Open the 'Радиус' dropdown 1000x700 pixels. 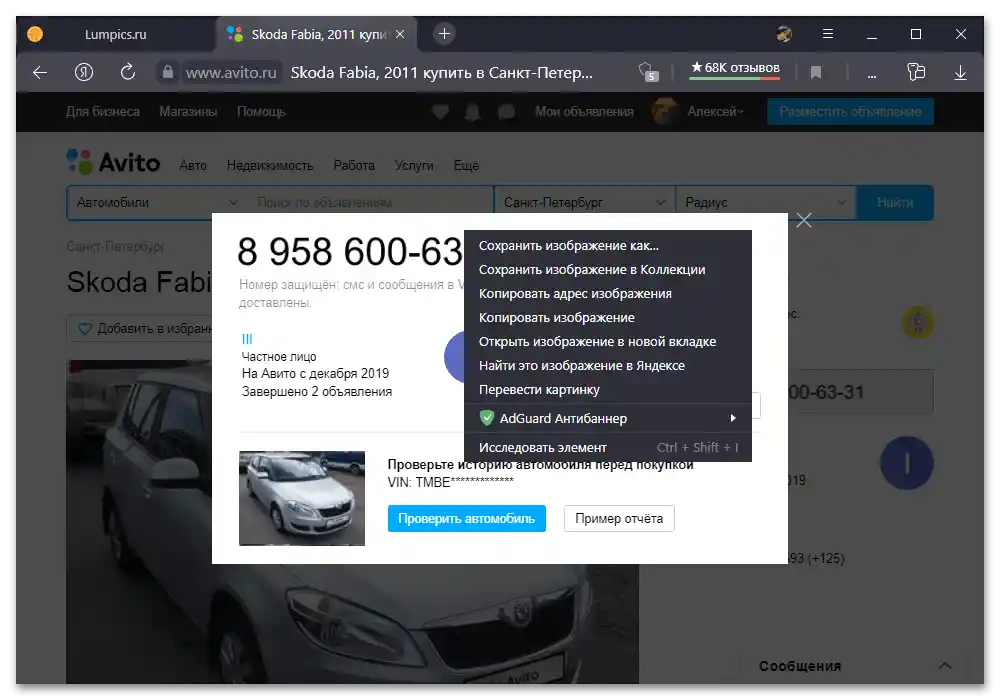765,203
